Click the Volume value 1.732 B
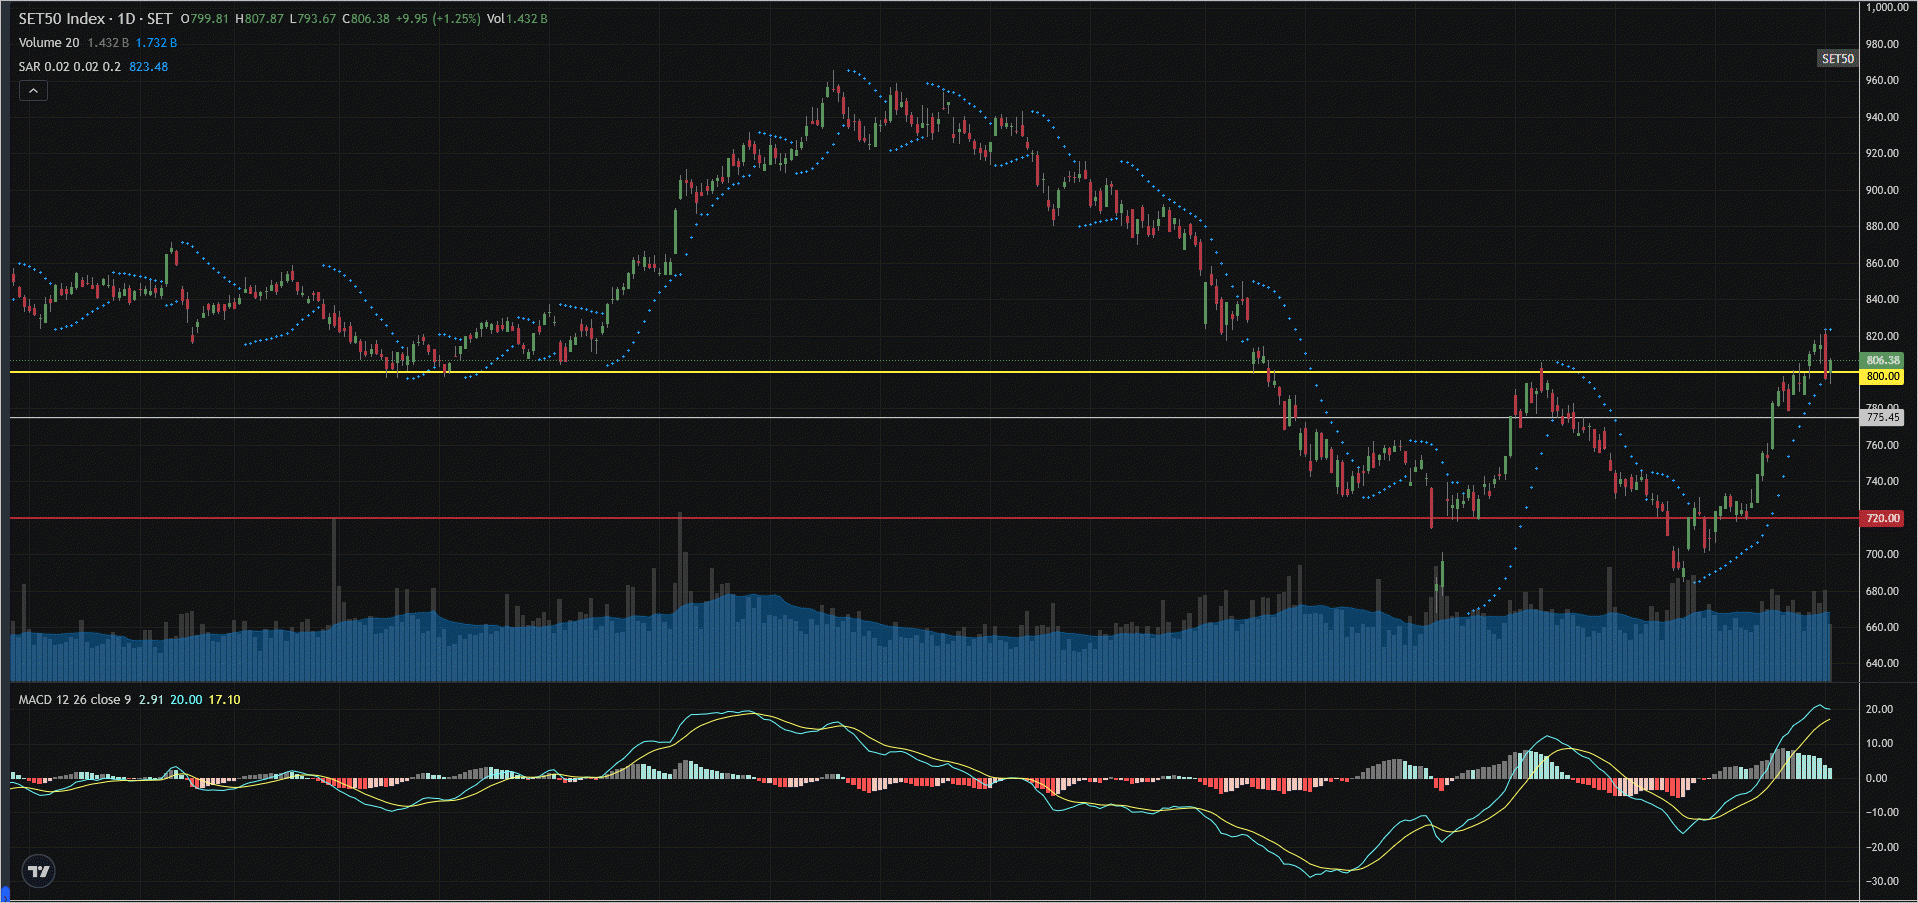The height and width of the screenshot is (903, 1918). [x=156, y=43]
